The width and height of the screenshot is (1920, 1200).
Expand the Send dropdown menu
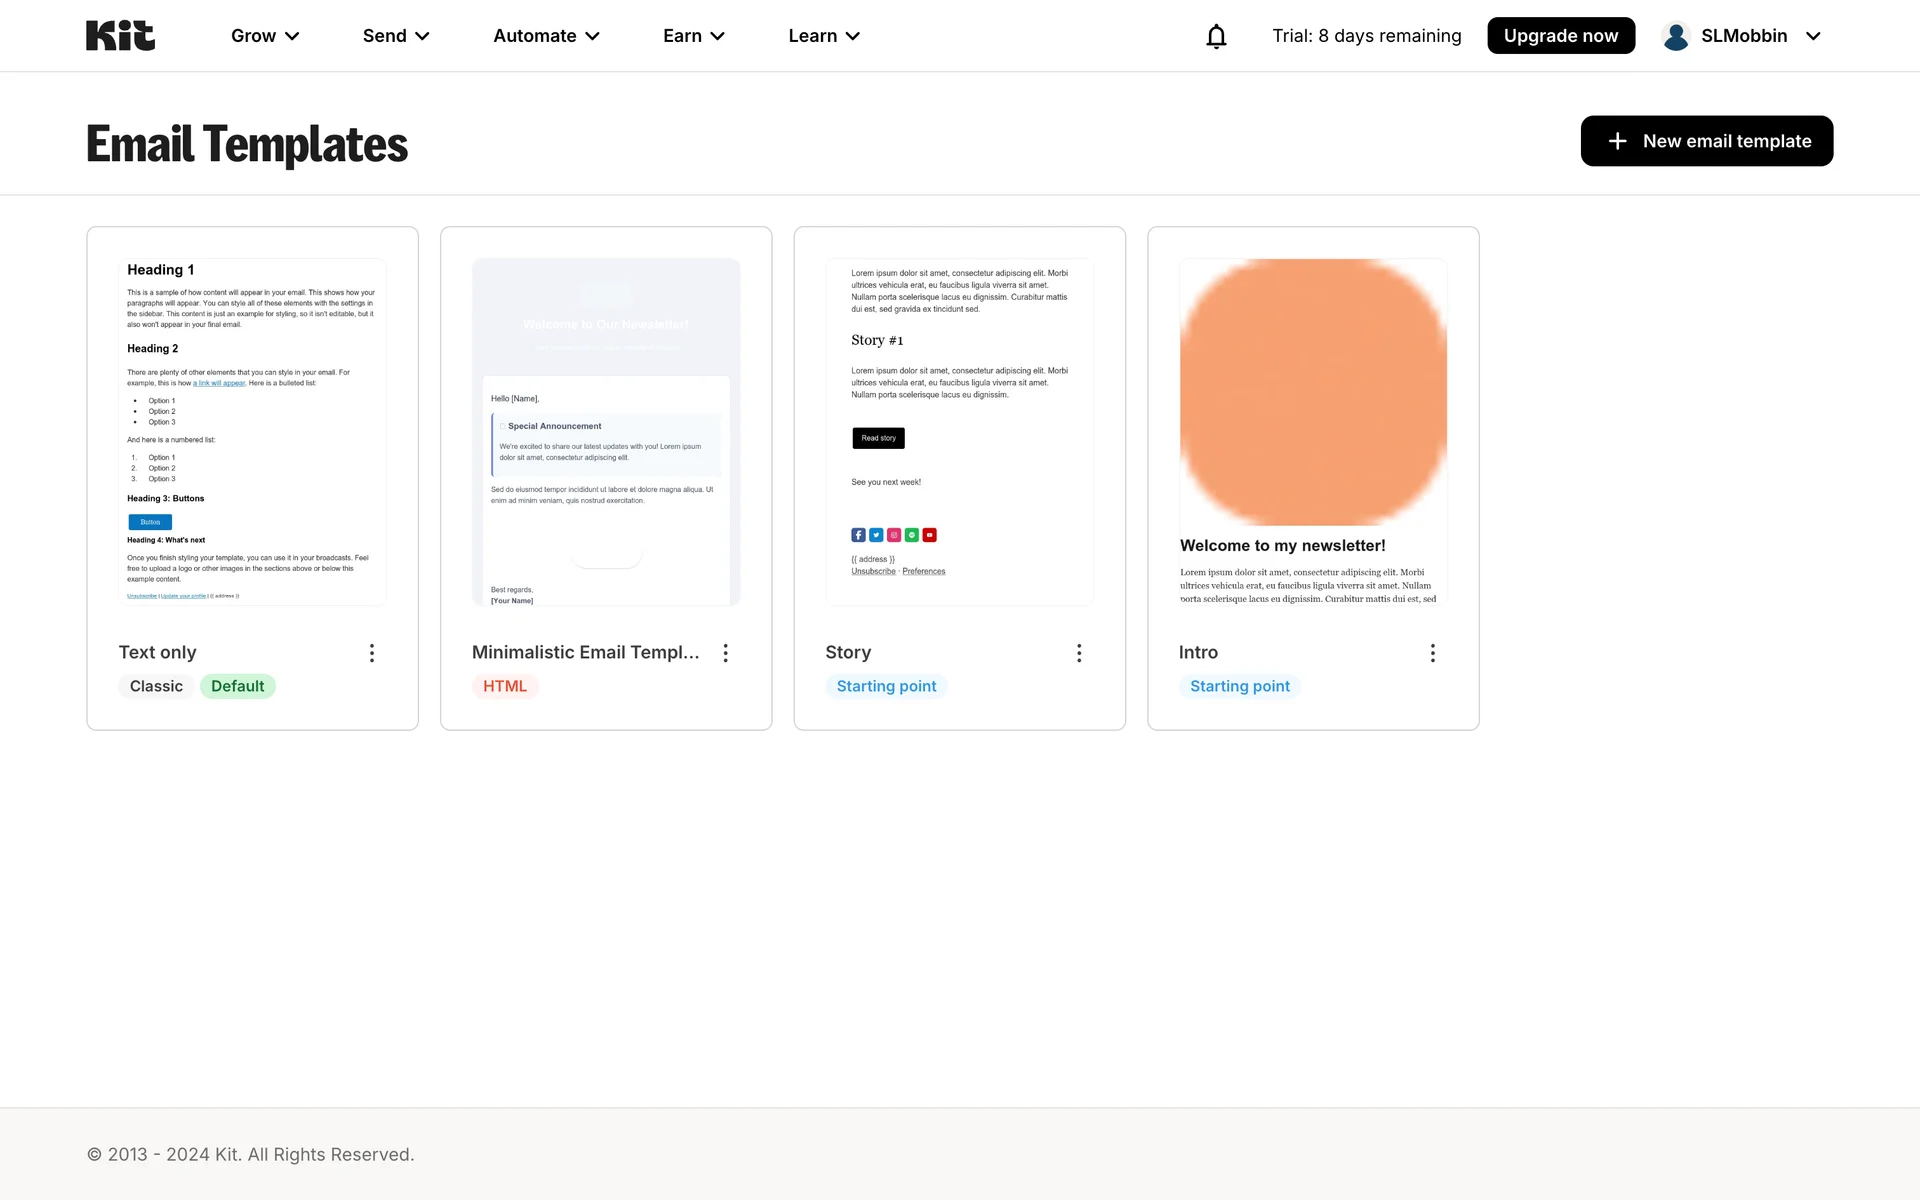tap(396, 36)
